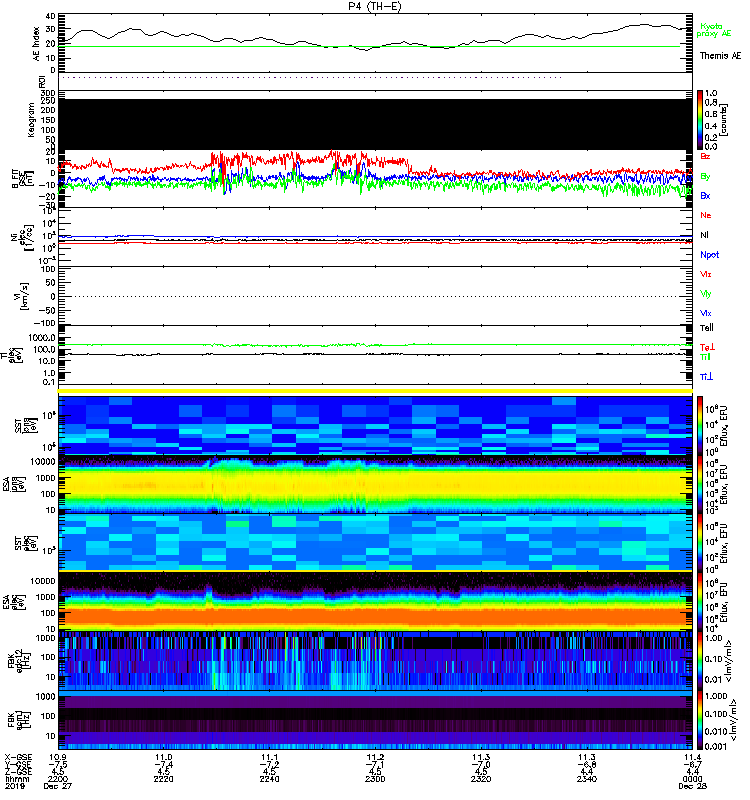Click the 2340 time tick label
Image resolution: width=750 pixels, height=800 pixels.
coord(586,779)
